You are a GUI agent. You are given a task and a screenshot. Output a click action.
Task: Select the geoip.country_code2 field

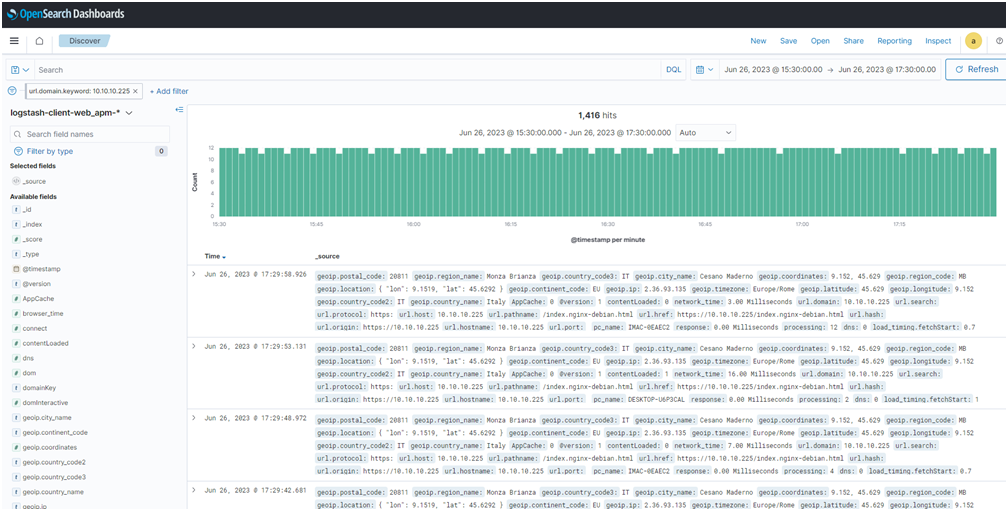pyautogui.click(x=53, y=462)
